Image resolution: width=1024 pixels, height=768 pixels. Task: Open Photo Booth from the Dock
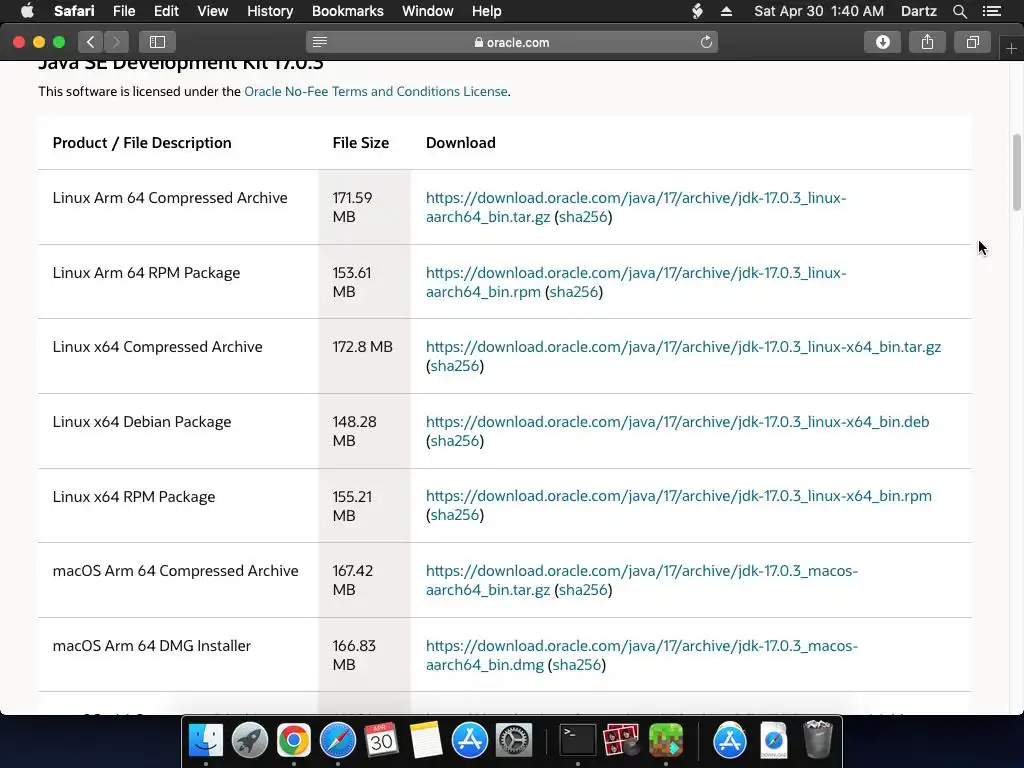[621, 741]
